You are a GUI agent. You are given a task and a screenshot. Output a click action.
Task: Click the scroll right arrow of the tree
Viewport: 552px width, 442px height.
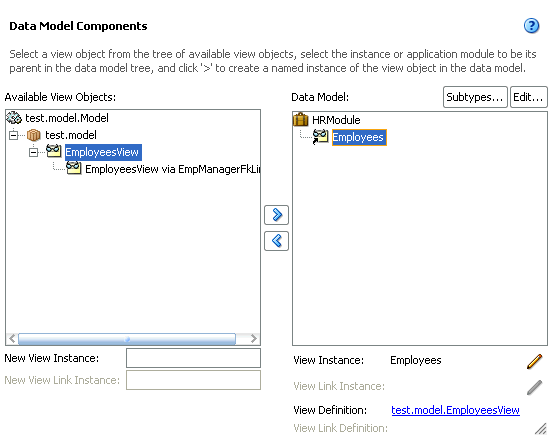[x=253, y=339]
